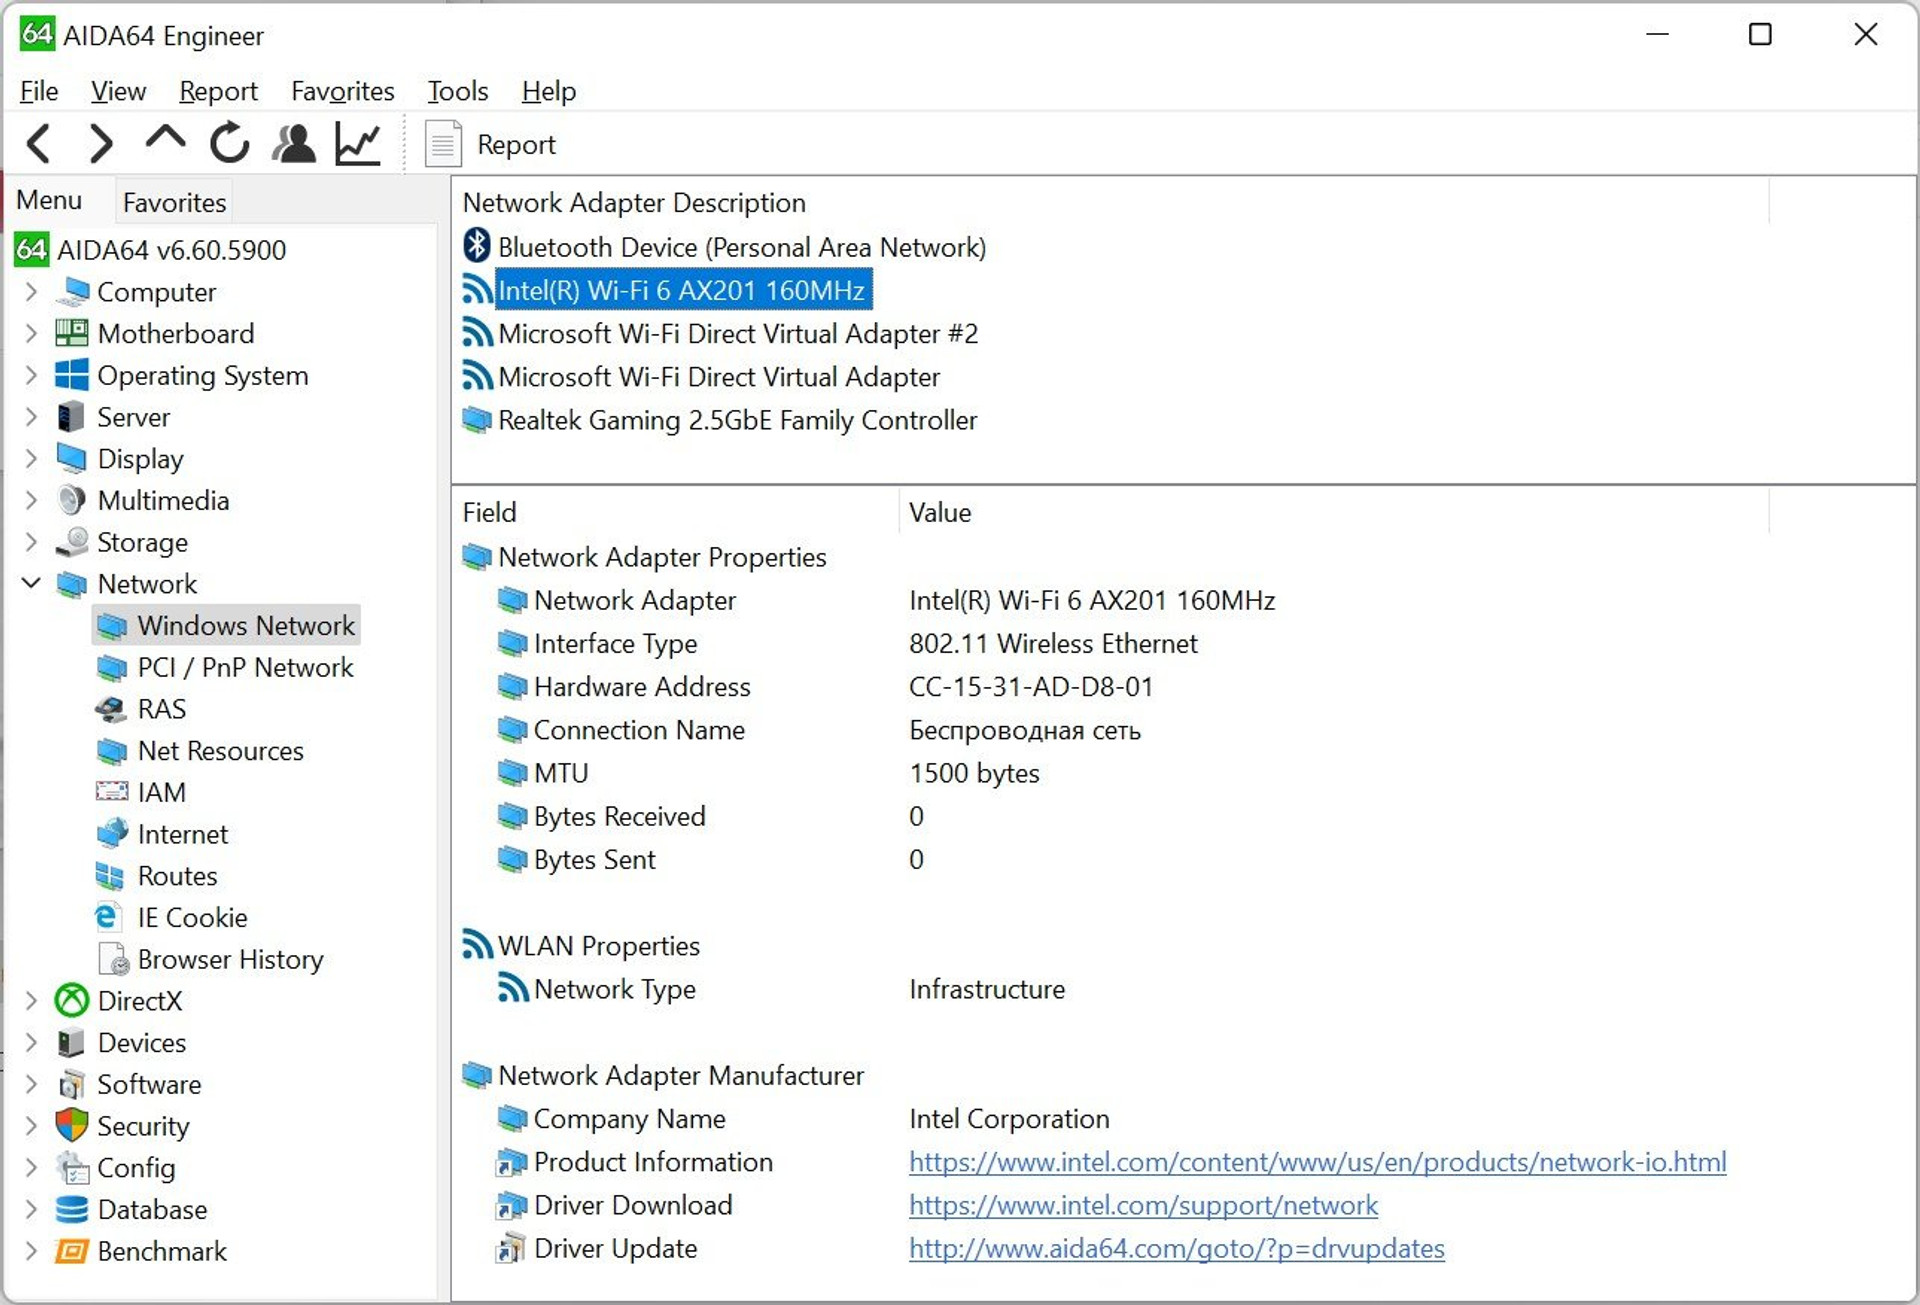Switch to the Menu sidebar tab
This screenshot has width=1920, height=1305.
(x=49, y=200)
